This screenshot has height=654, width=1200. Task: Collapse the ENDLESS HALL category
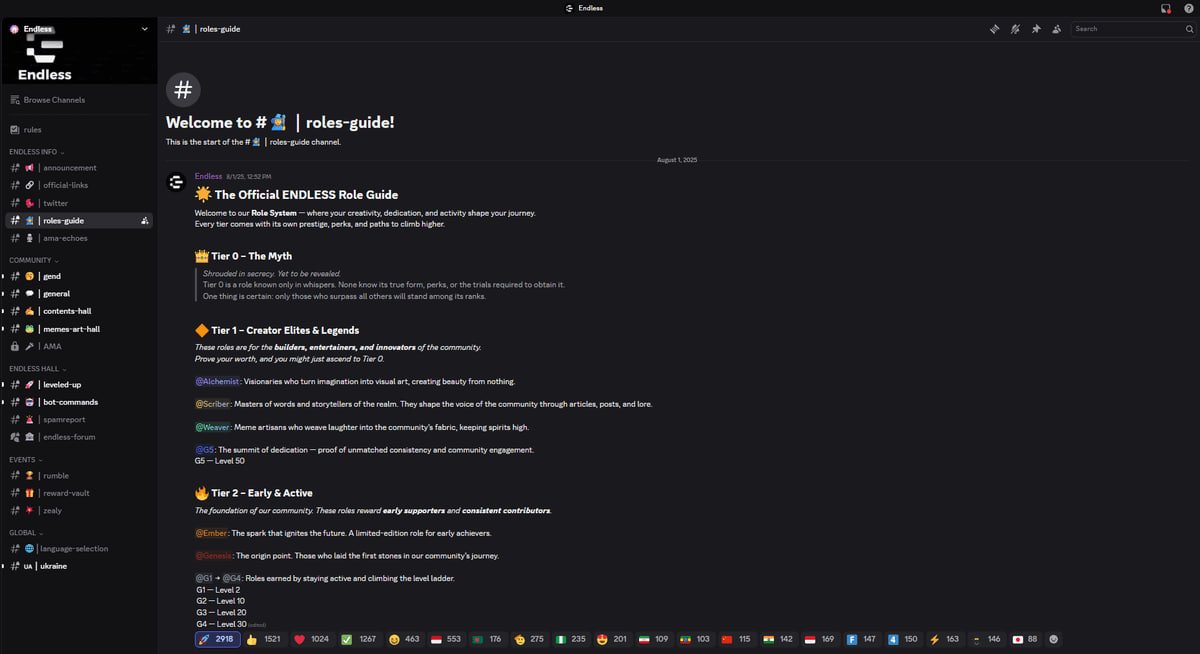37,369
